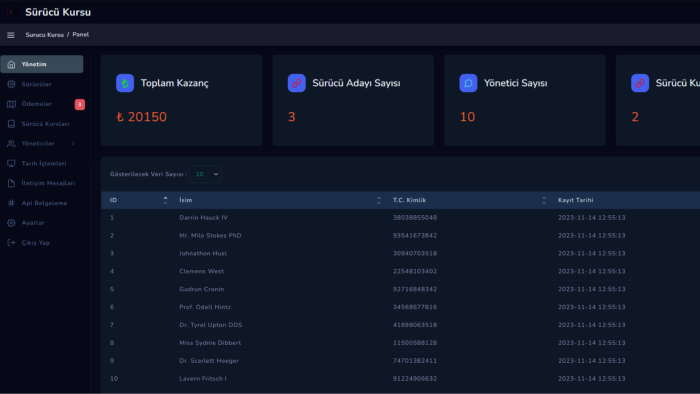This screenshot has height=394, width=700.
Task: Click T.C. Kimlik value 30940703518
Action: [x=415, y=253]
